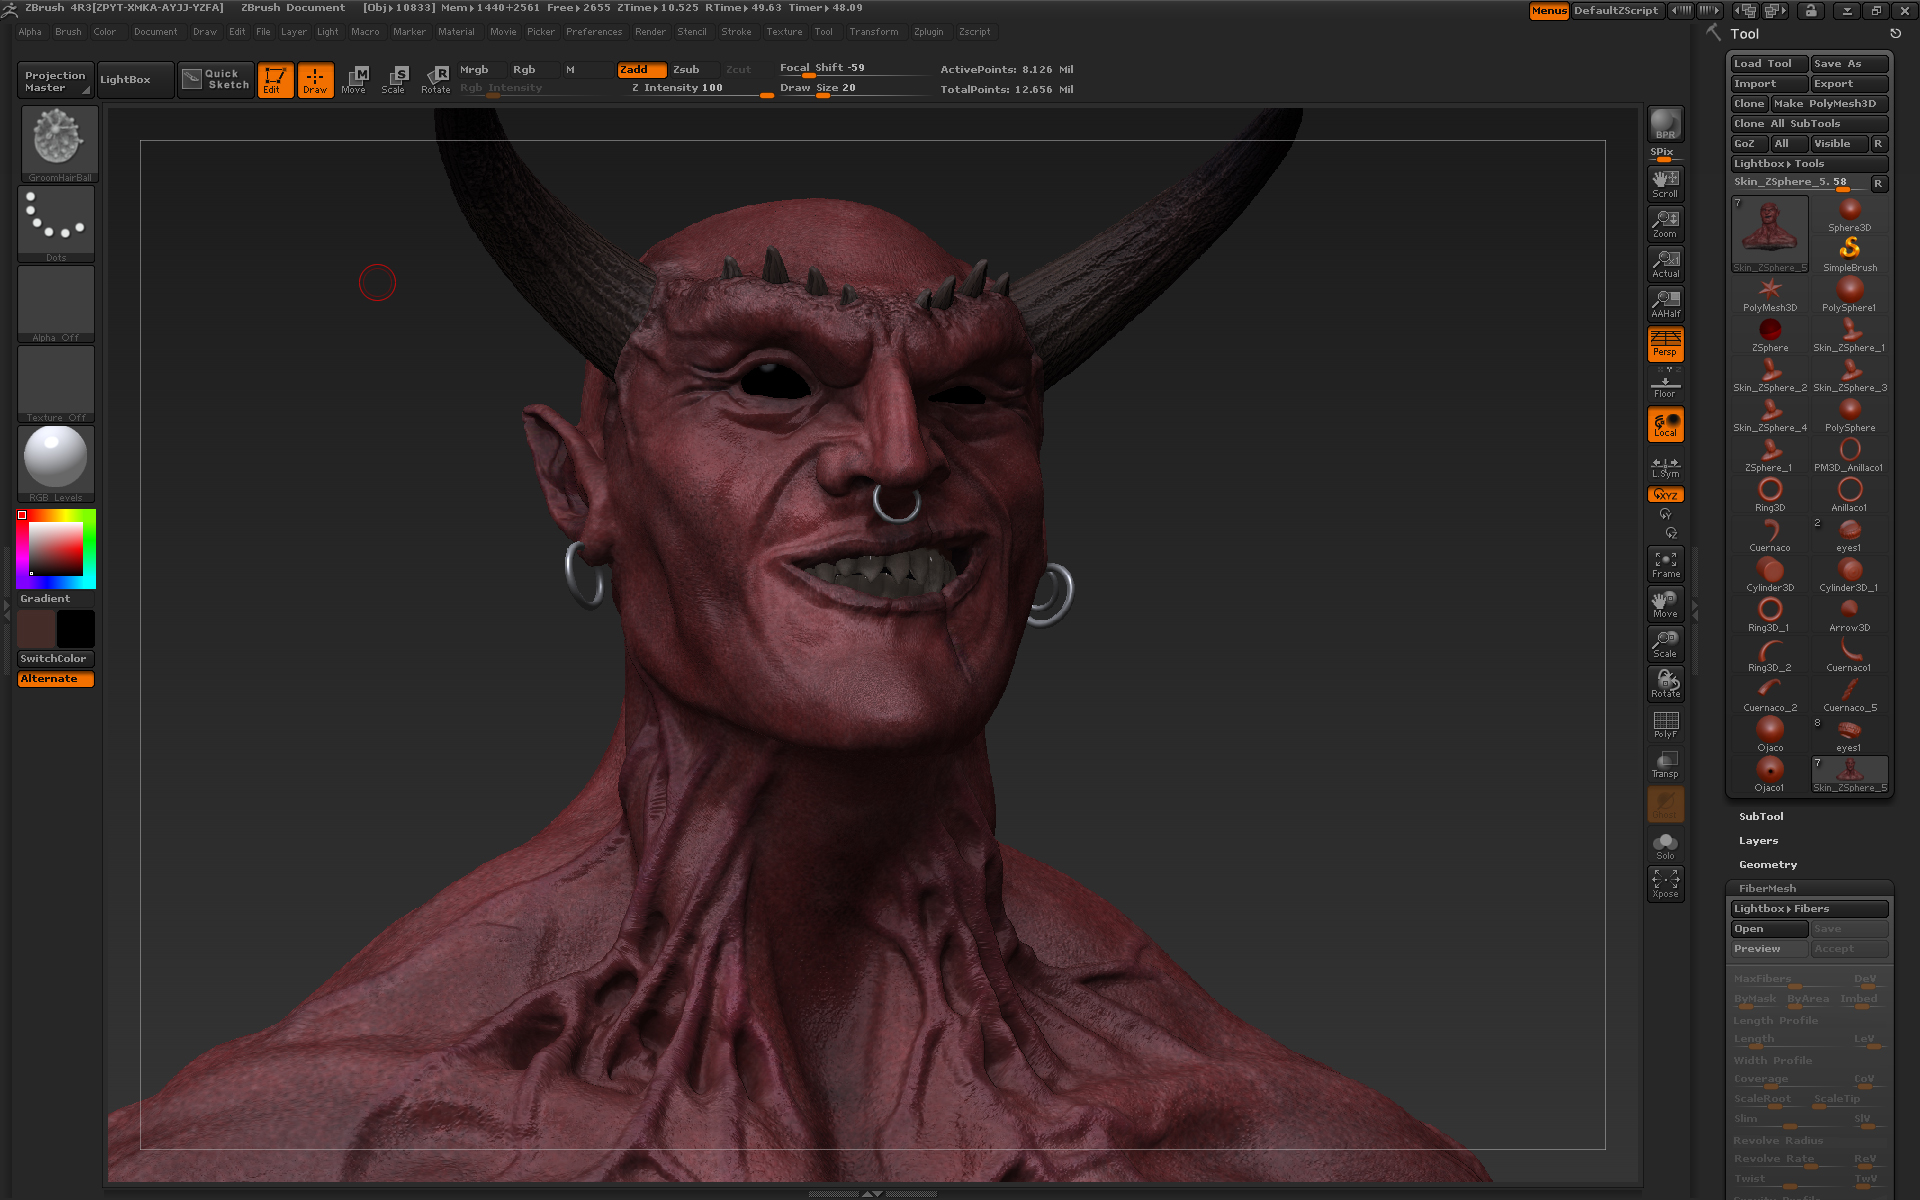This screenshot has width=1920, height=1200.
Task: Select the PolySphere tool thumbnail
Action: point(1849,412)
